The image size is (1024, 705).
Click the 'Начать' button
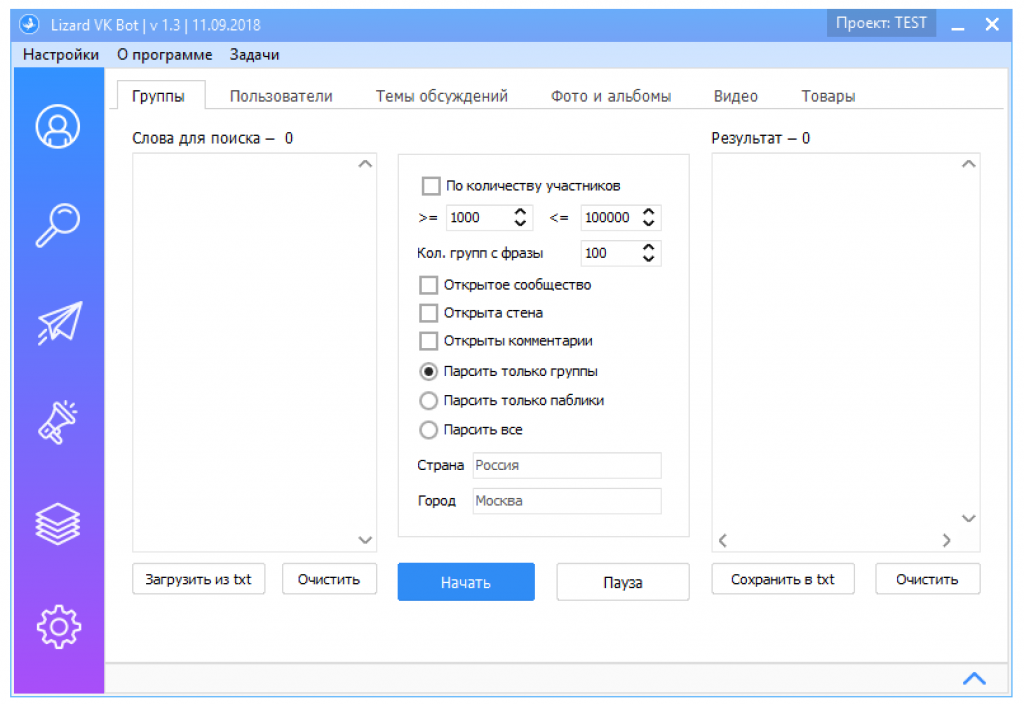(466, 582)
